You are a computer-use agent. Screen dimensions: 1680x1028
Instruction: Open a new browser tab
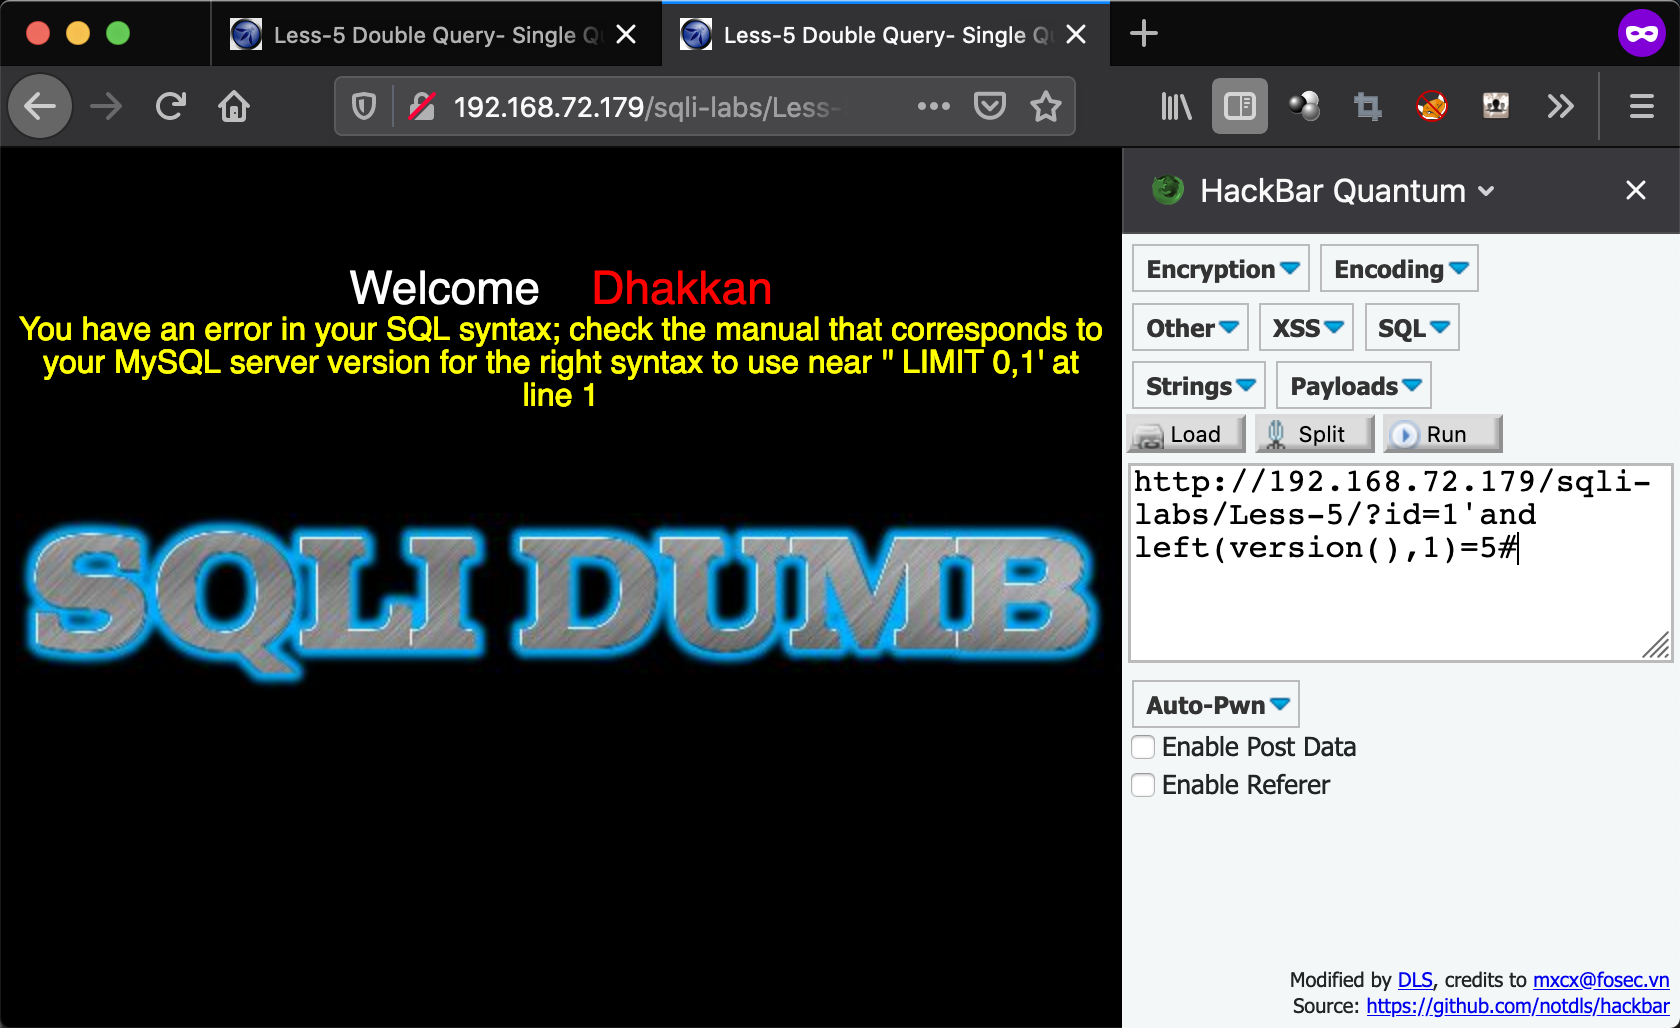click(x=1143, y=34)
